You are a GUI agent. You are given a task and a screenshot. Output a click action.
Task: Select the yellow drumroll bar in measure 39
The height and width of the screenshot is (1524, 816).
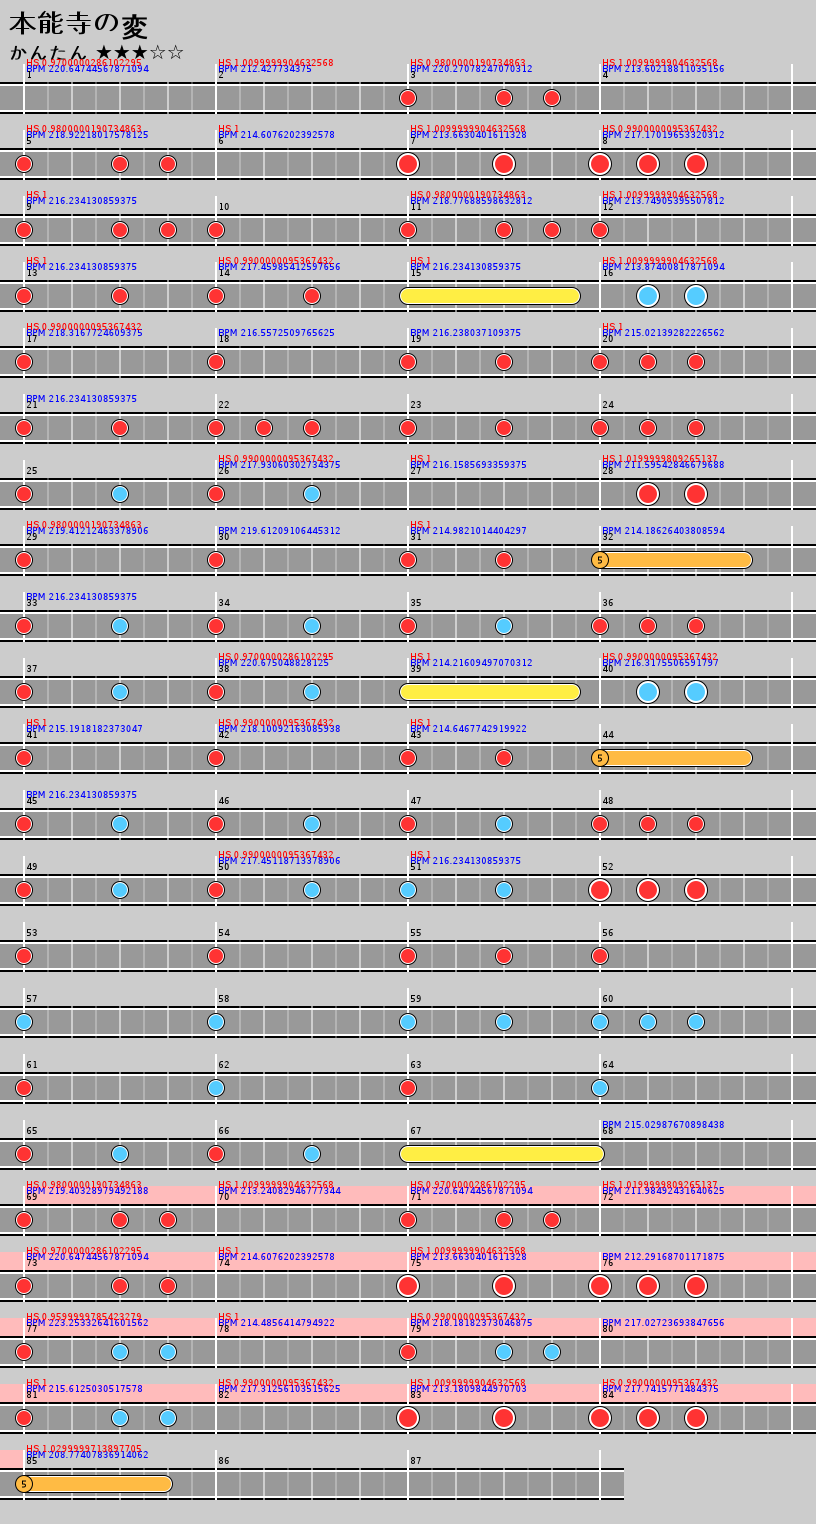489,692
